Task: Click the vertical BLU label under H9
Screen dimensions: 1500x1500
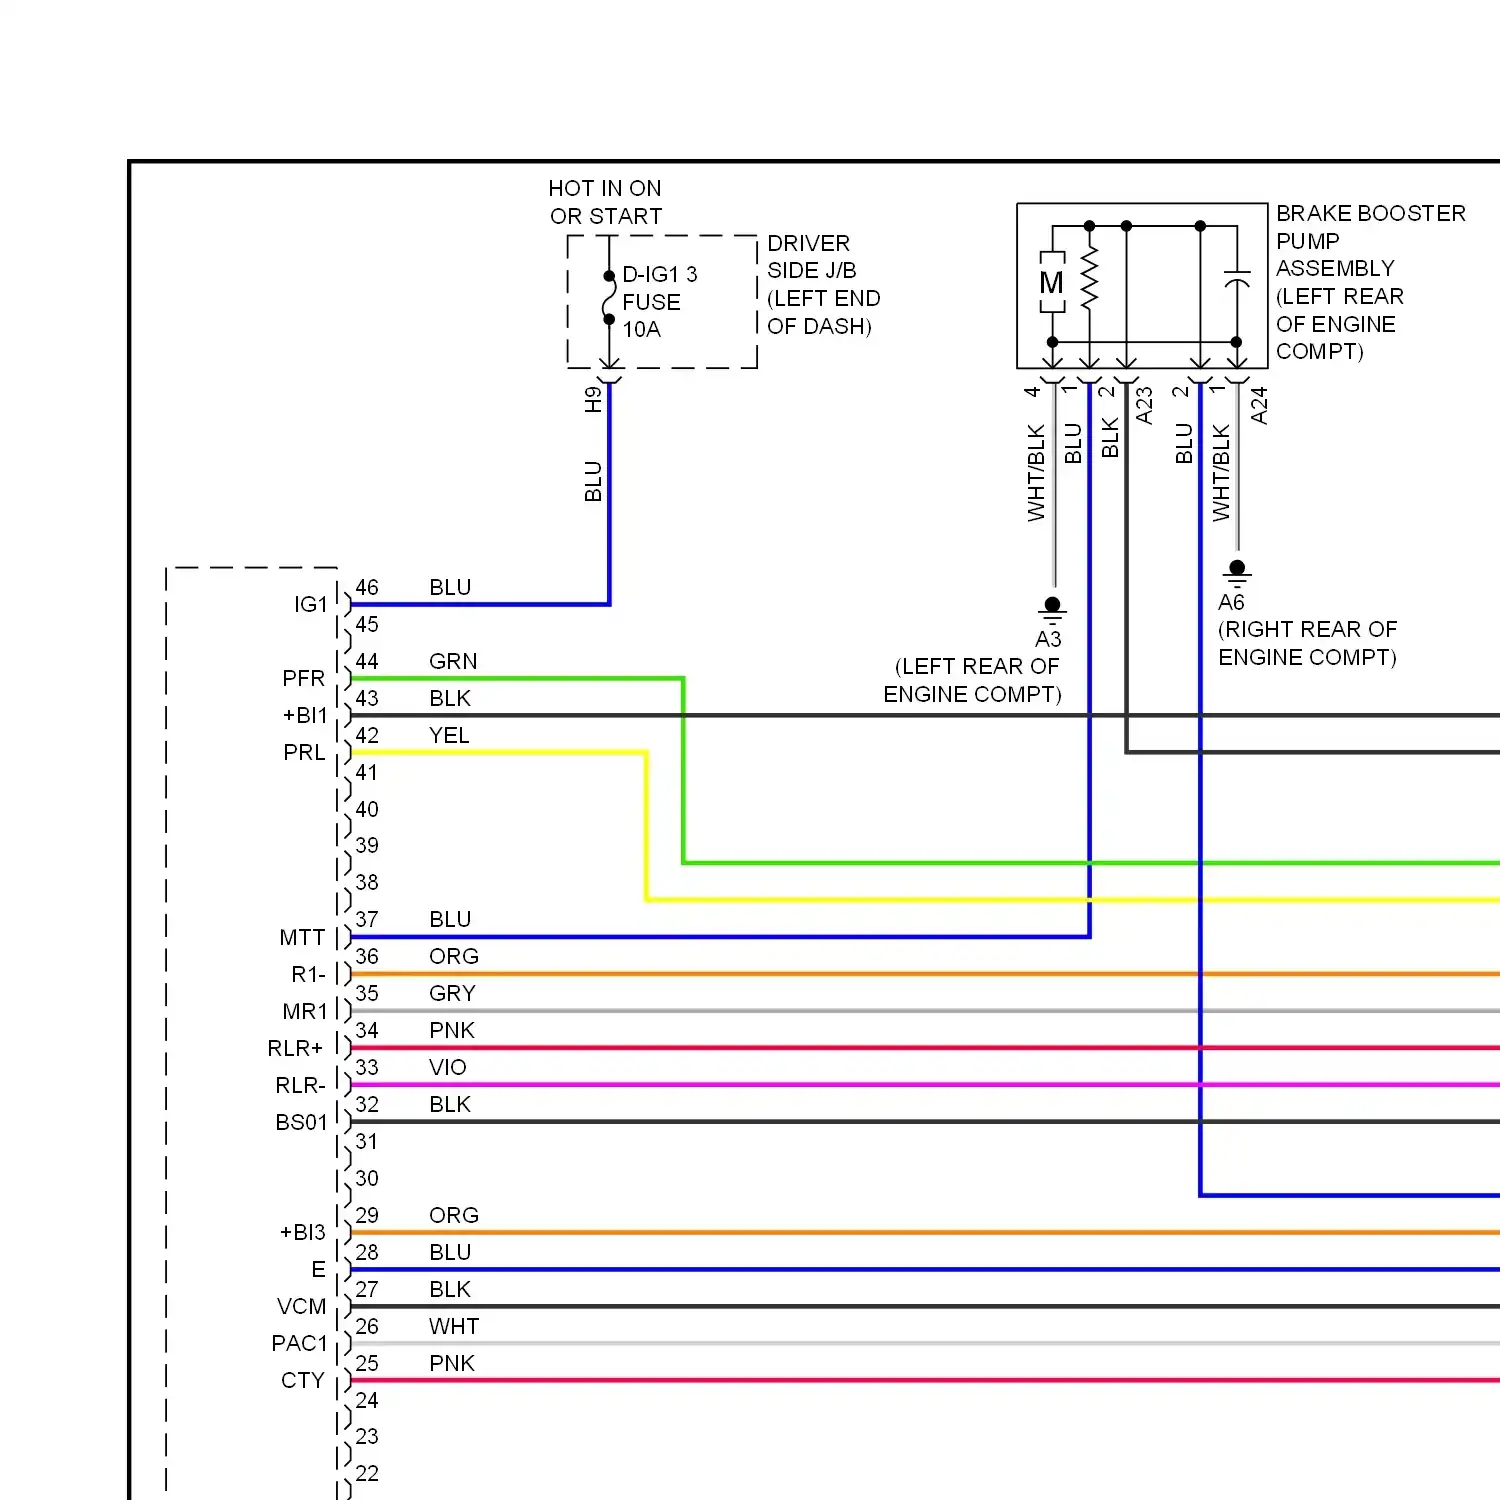Action: coord(593,481)
